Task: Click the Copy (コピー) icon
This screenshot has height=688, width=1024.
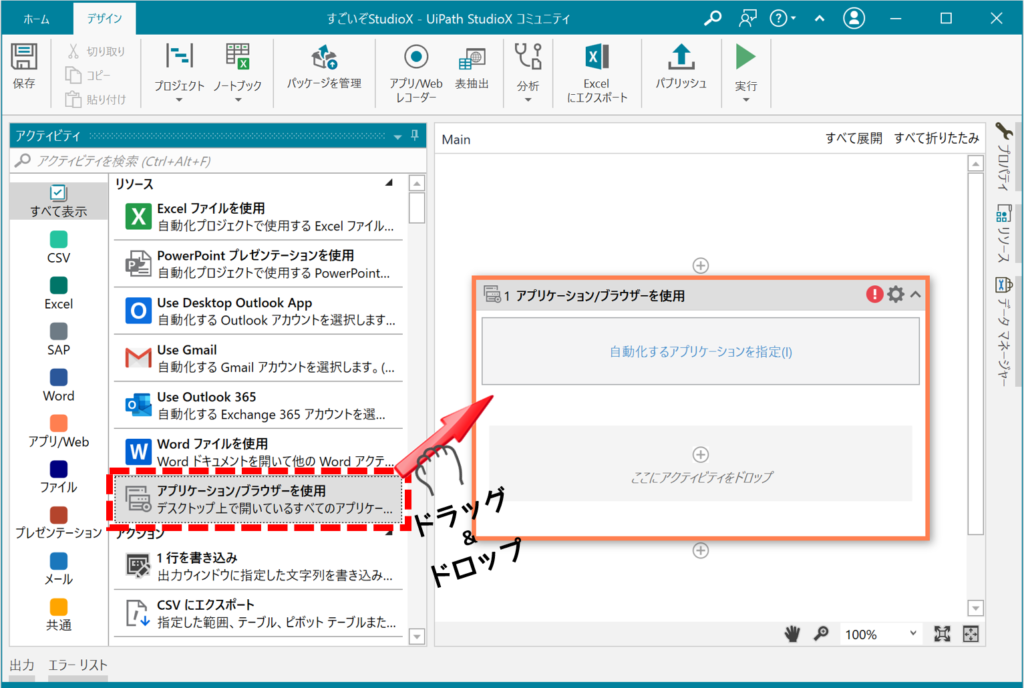Action: click(x=73, y=75)
